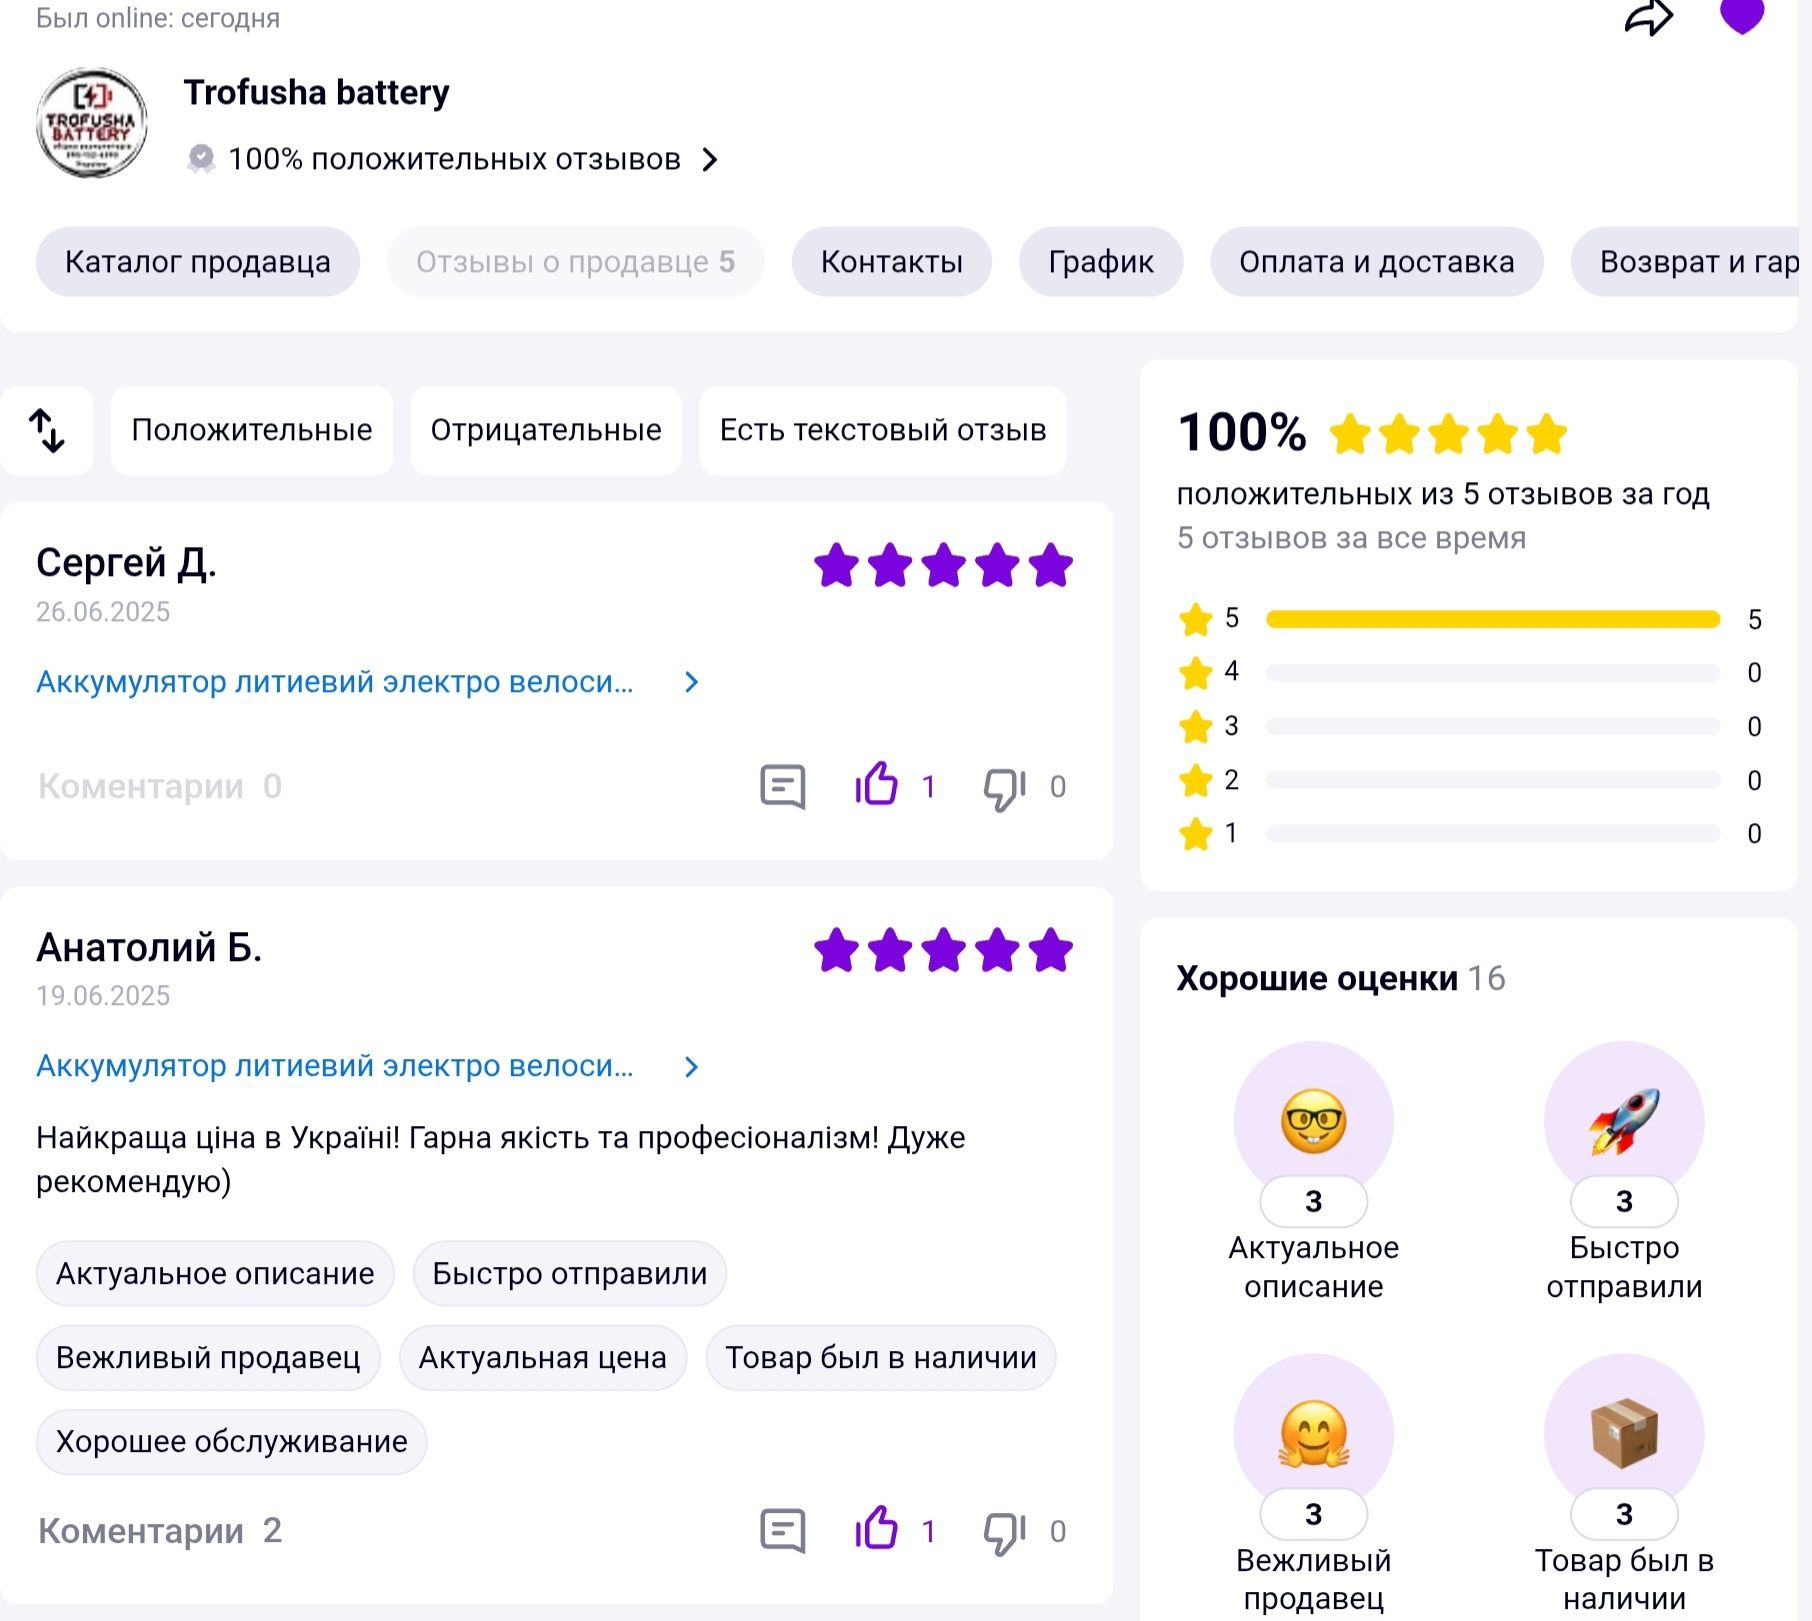Click the verified seller badge icon
Image resolution: width=1812 pixels, height=1621 pixels.
pos(201,159)
